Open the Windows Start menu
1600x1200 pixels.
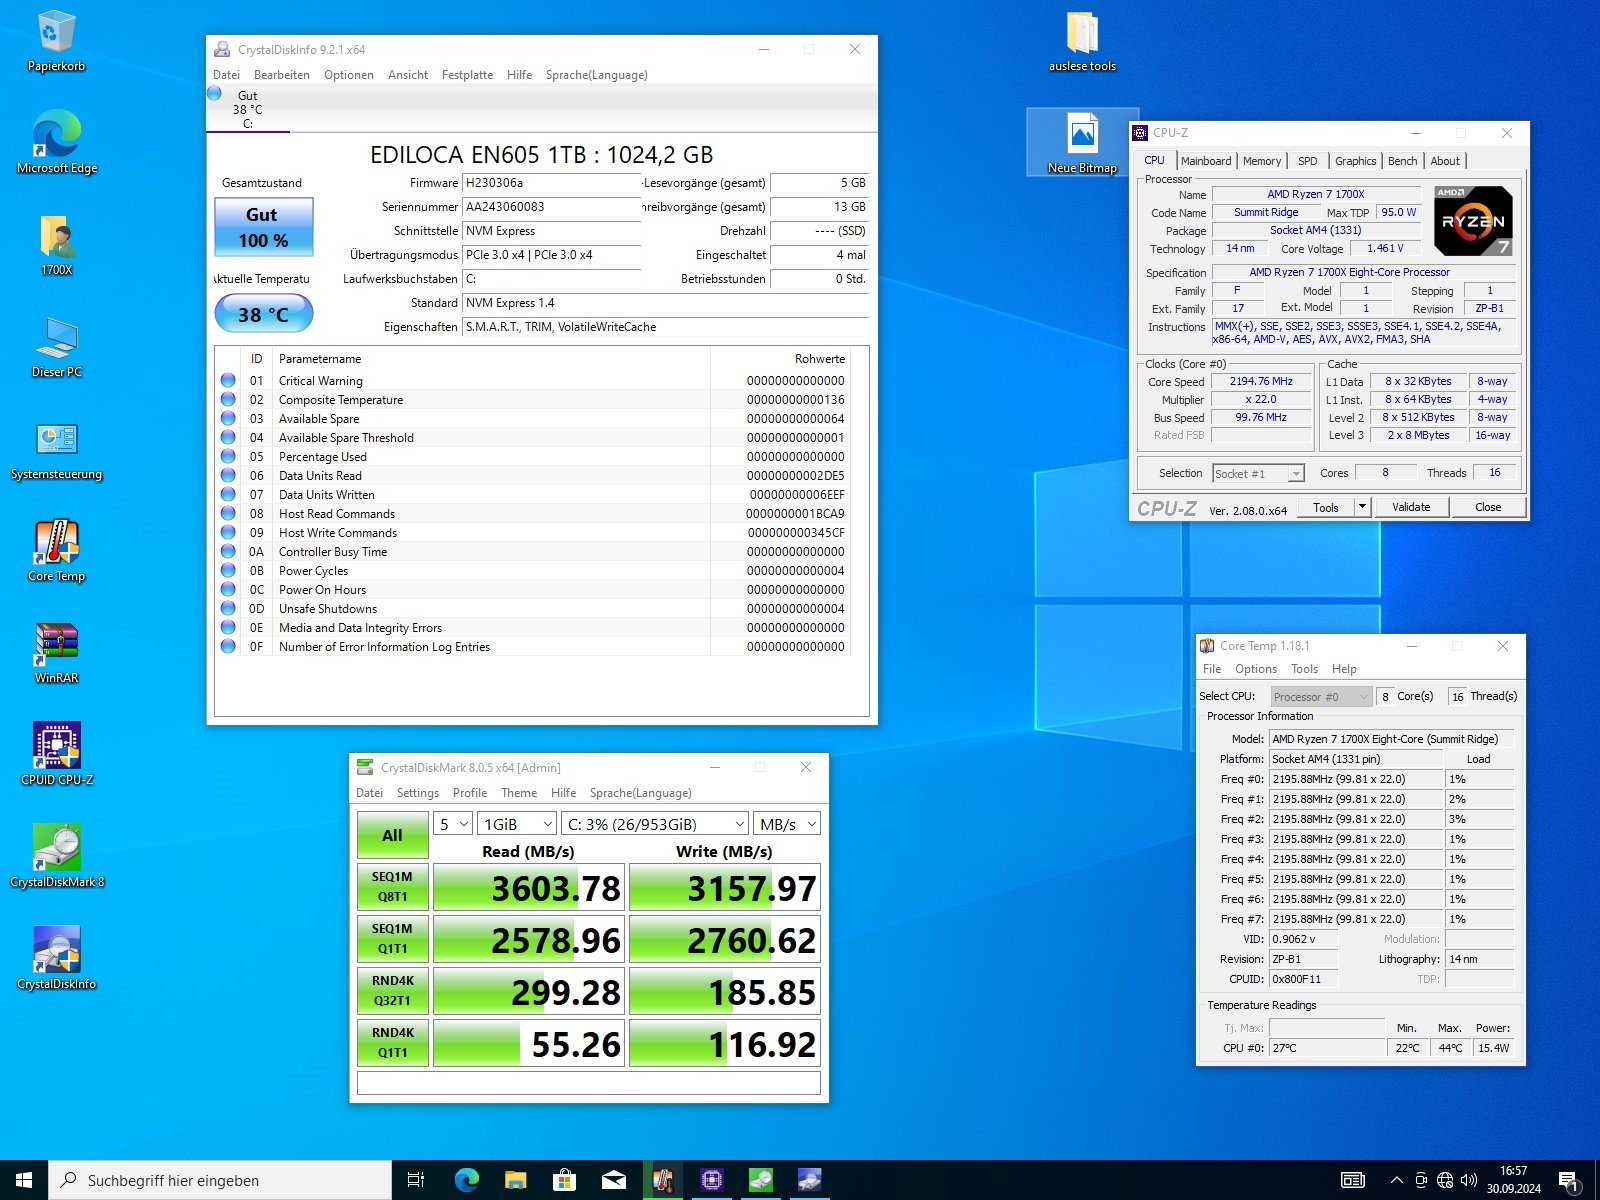point(24,1180)
